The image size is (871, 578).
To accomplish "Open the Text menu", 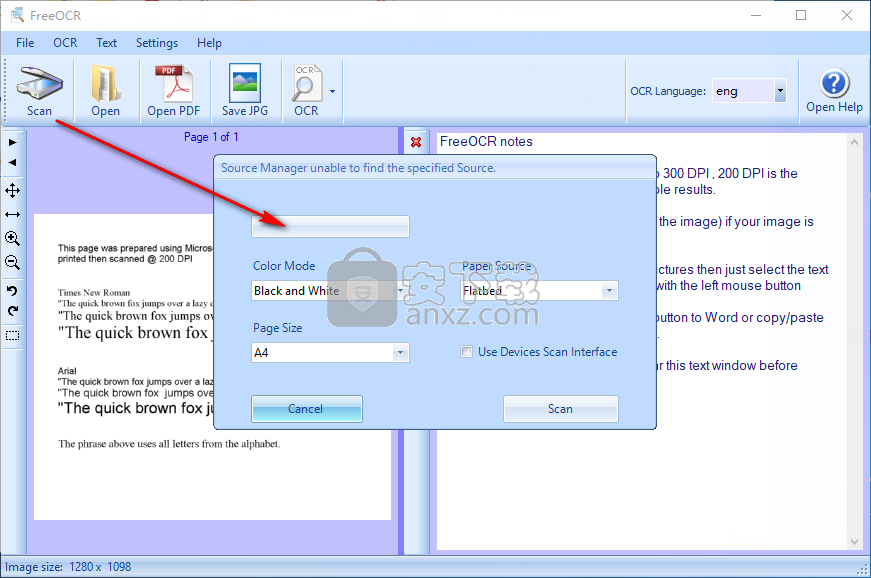I will tap(106, 43).
